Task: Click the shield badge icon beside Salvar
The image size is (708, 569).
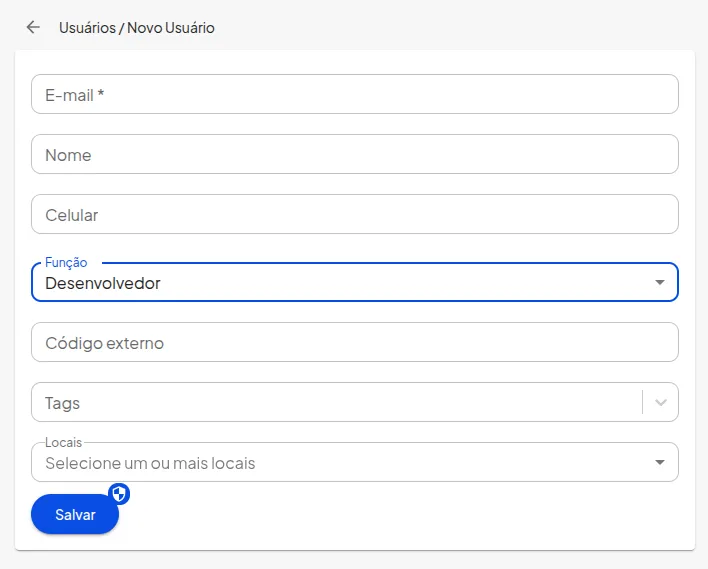Action: (x=119, y=493)
